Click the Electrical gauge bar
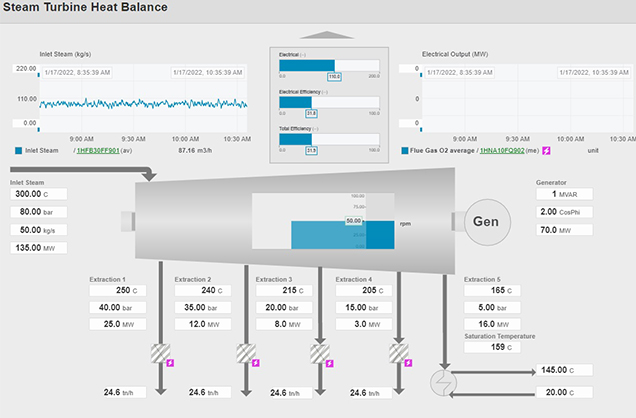 329,65
